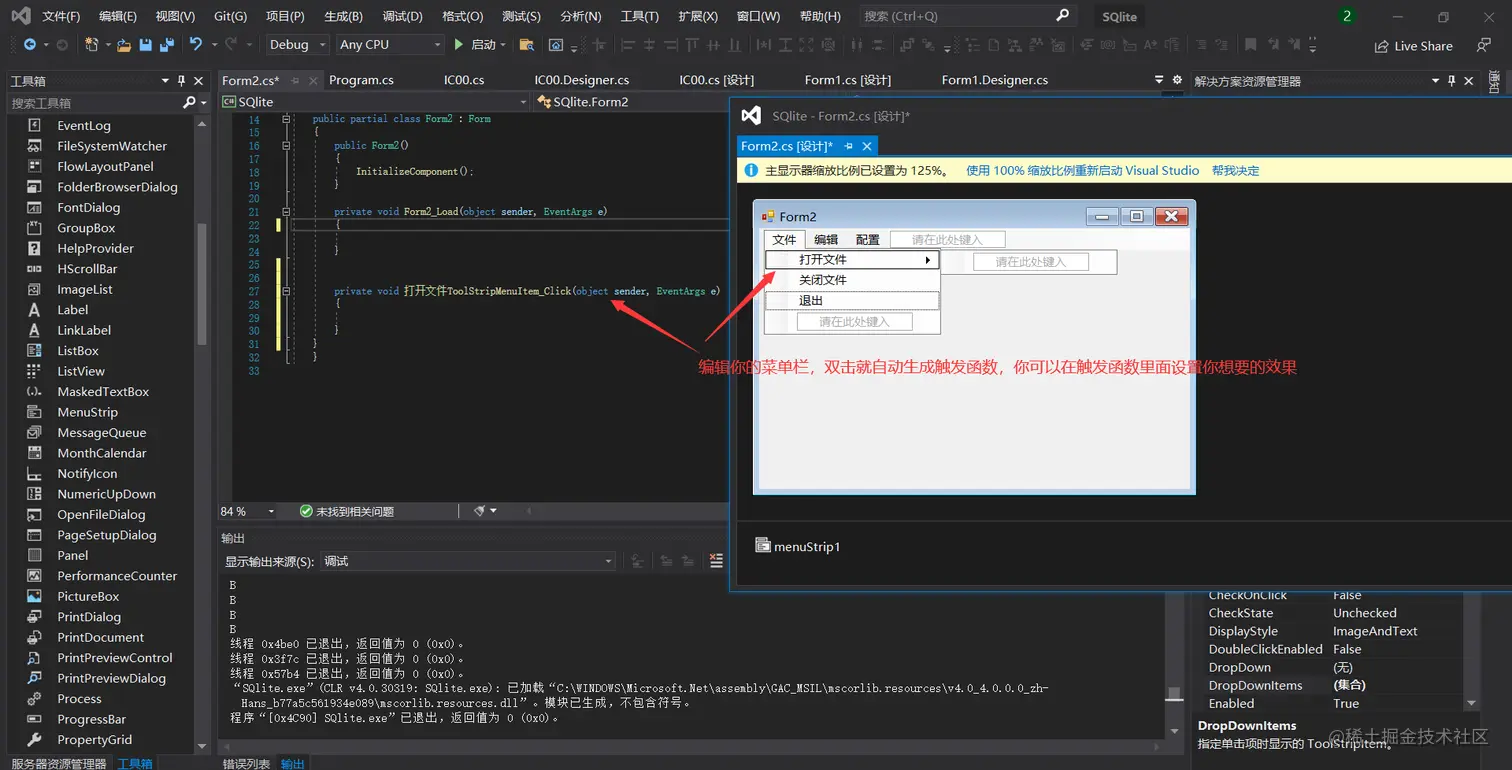Select 关闭文件 in the form menu
The width and height of the screenshot is (1512, 770).
(x=823, y=280)
